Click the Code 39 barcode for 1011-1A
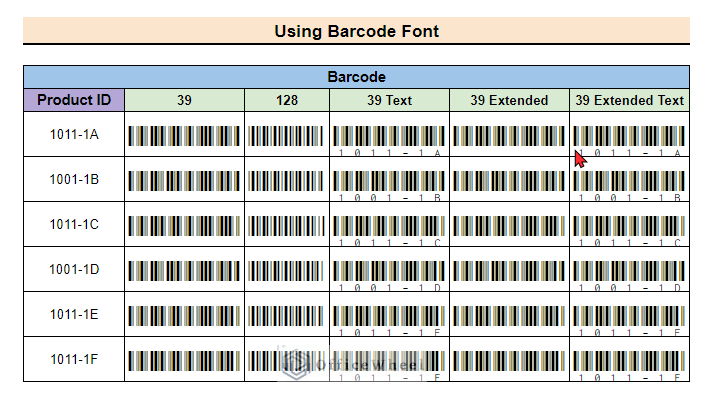 (x=184, y=136)
